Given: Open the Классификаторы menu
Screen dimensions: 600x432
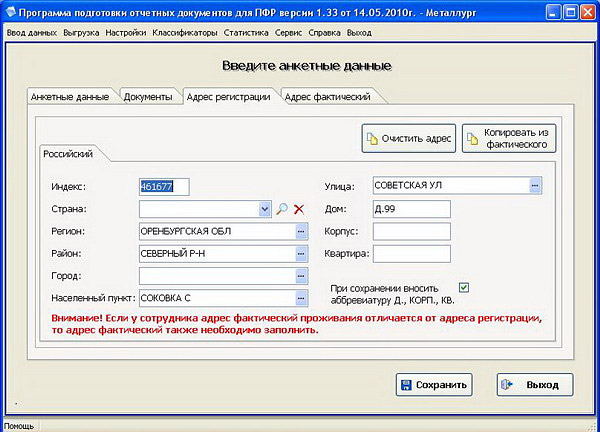Looking at the screenshot, I should pyautogui.click(x=183, y=32).
